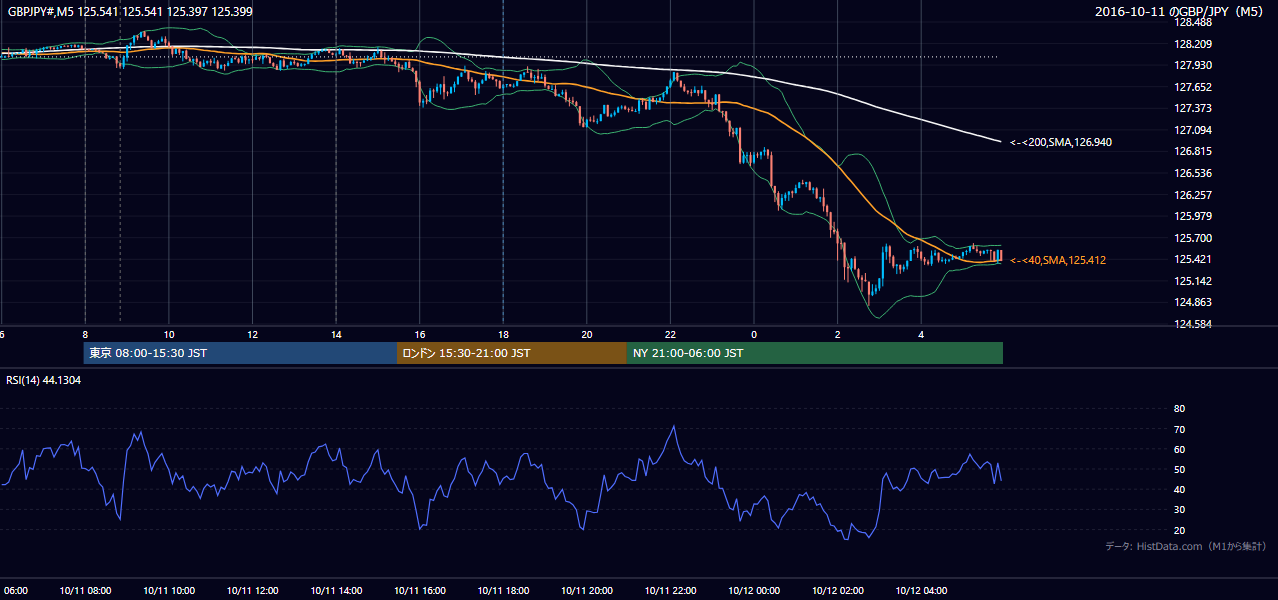
Task: Click RSI axis level 80
Action: coord(1179,409)
